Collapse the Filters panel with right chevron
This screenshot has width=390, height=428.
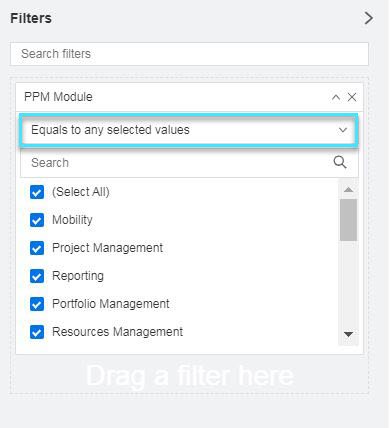(x=368, y=18)
